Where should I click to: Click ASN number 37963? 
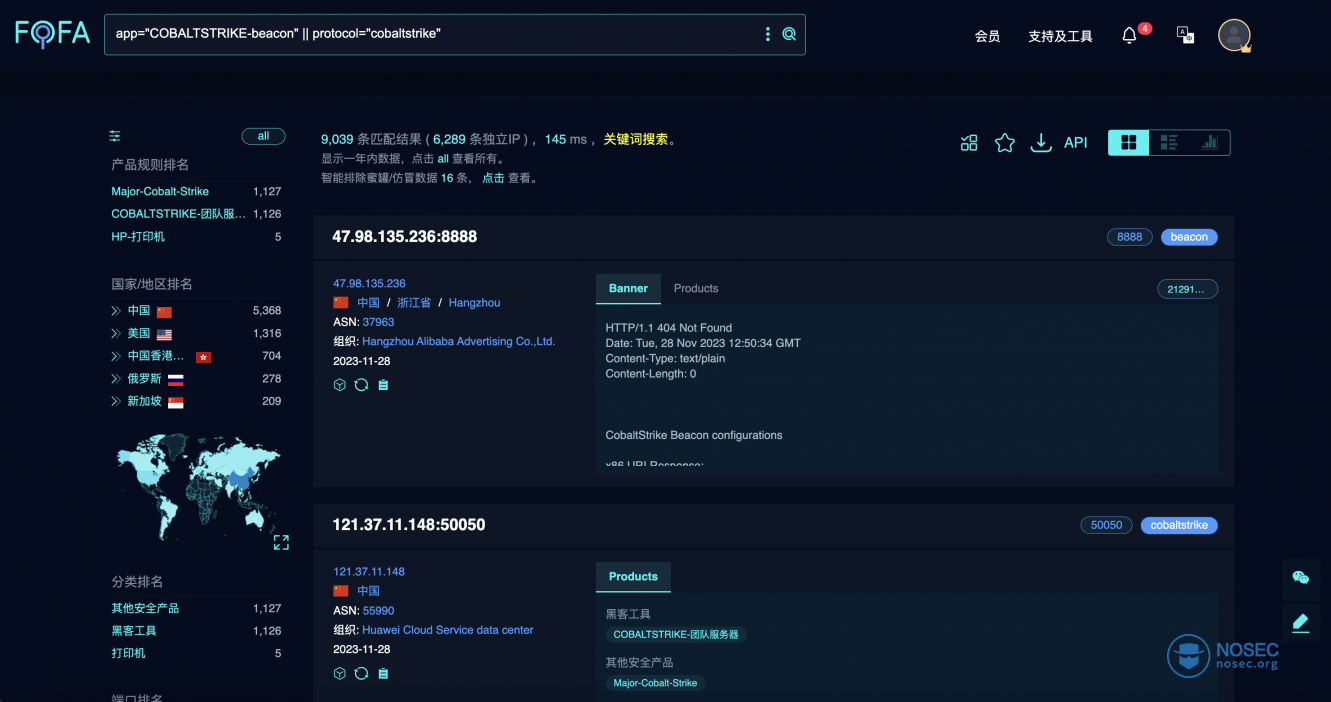(379, 322)
